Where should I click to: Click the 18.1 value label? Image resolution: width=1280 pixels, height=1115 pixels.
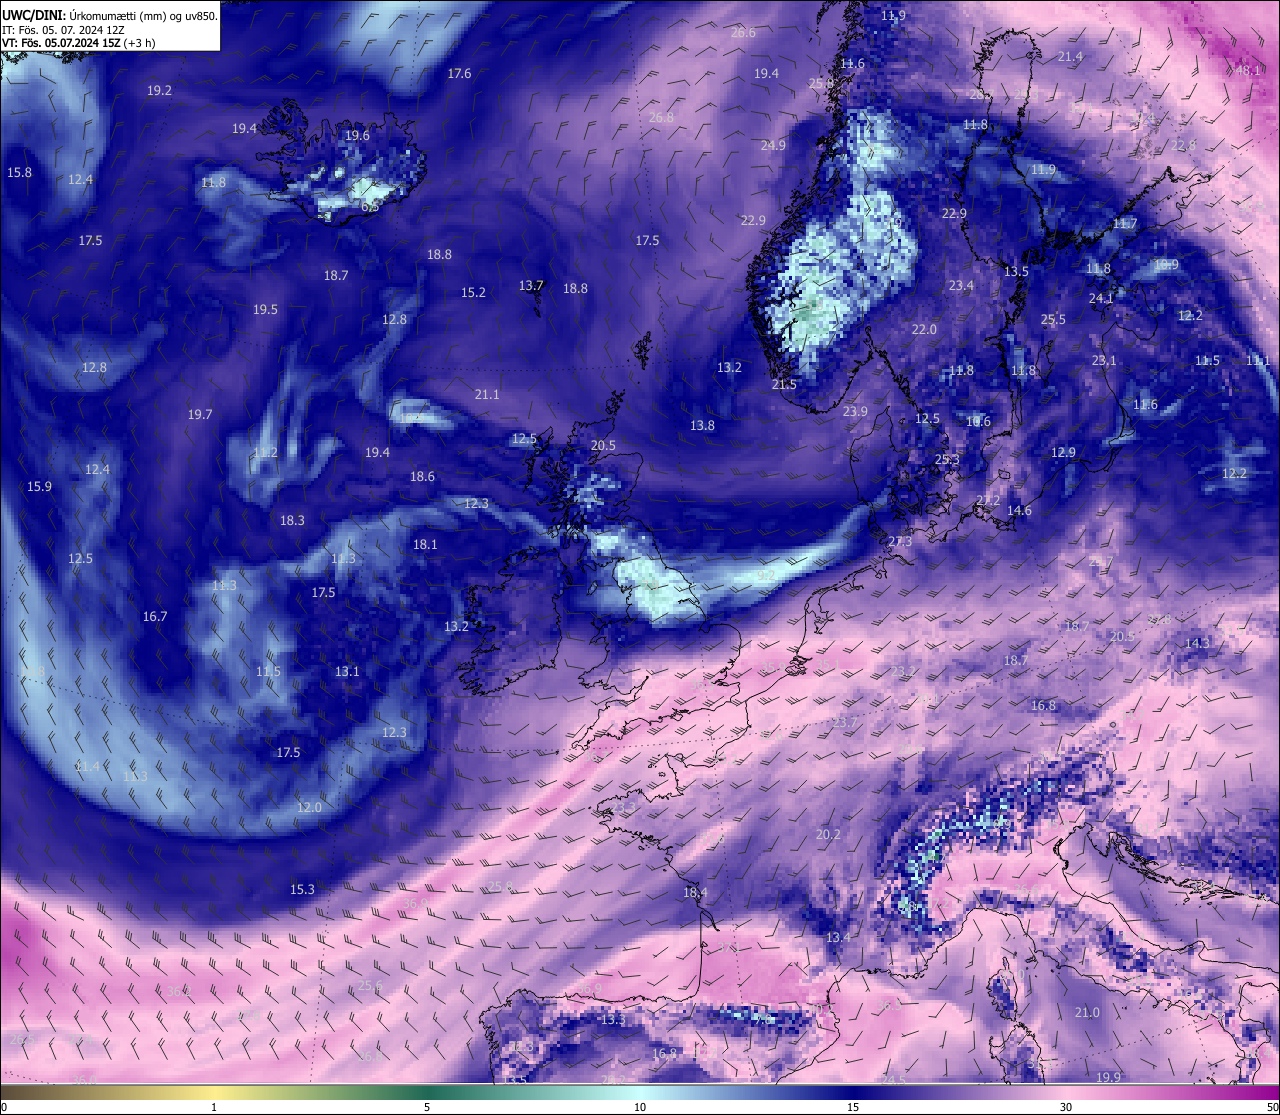425,544
